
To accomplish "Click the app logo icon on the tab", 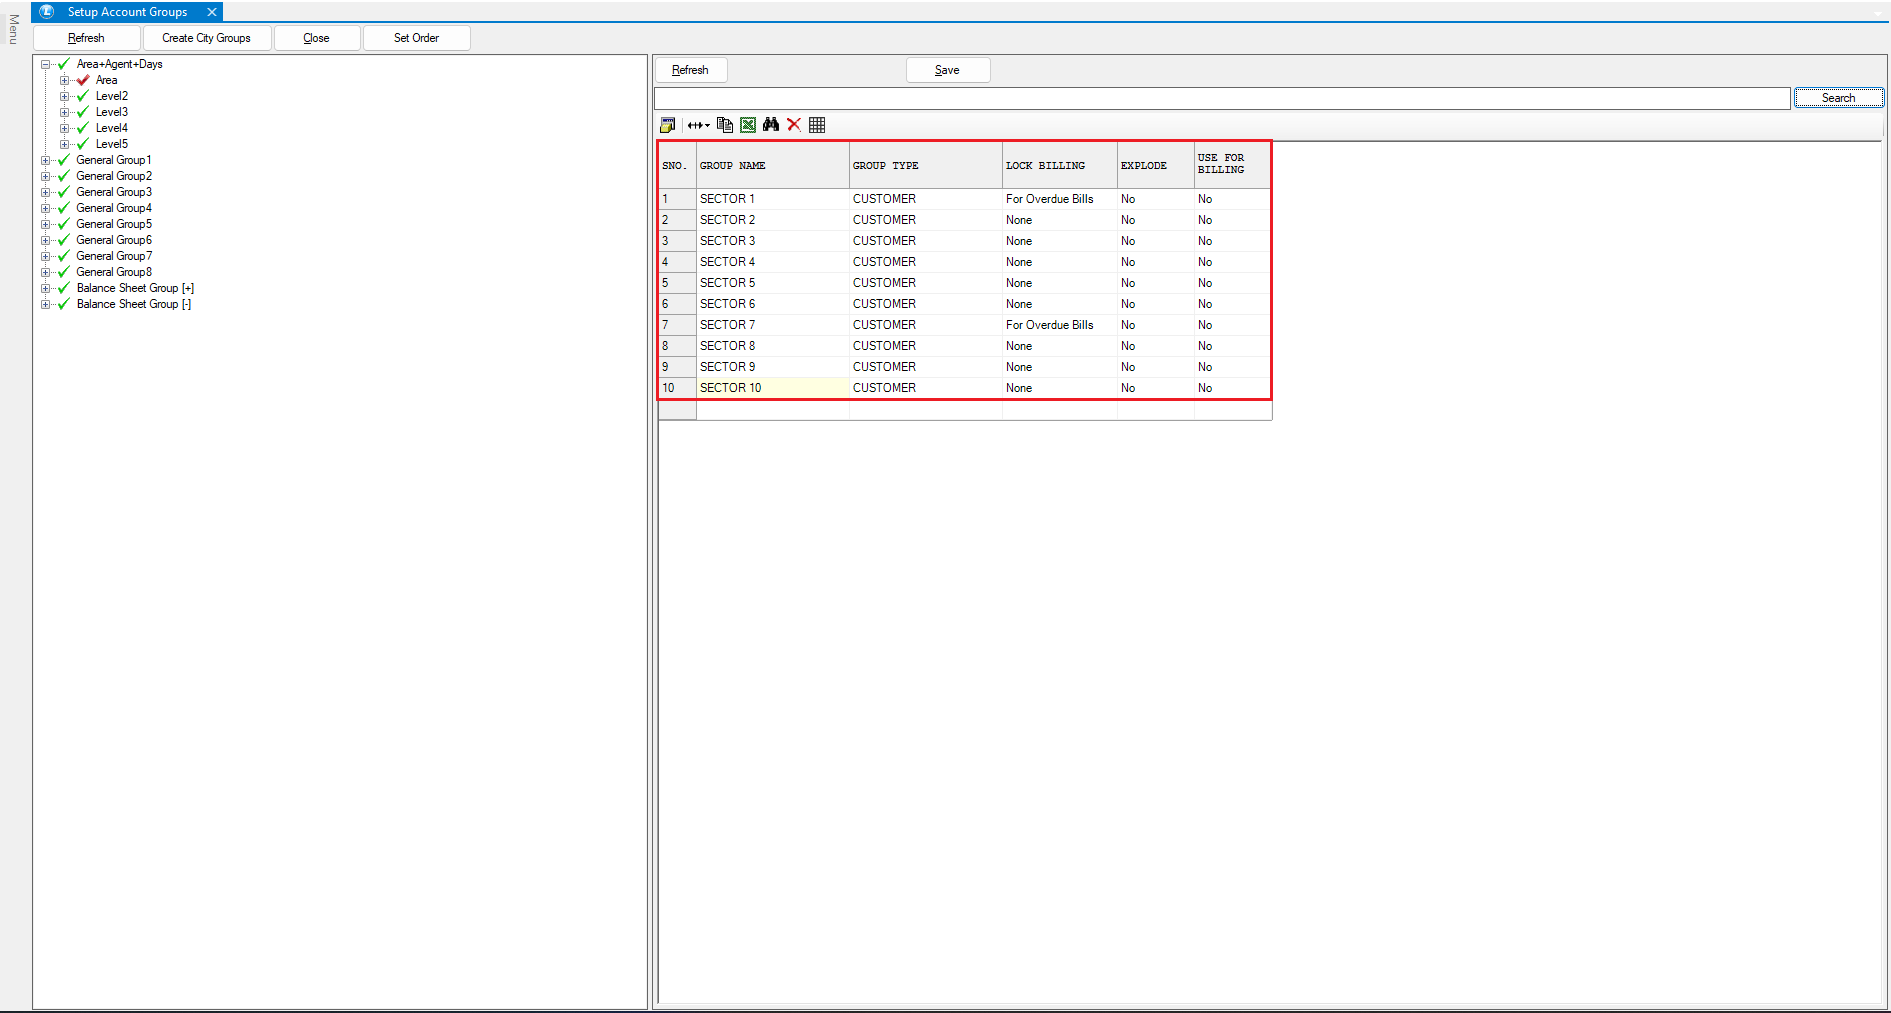I will pos(47,12).
